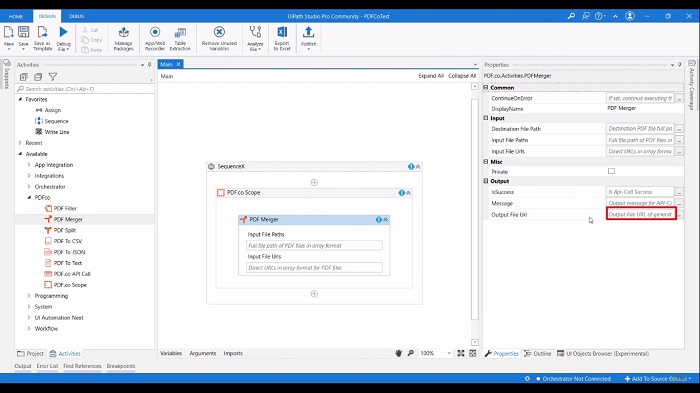The width and height of the screenshot is (700, 393).
Task: Click fit to screen icon
Action: [461, 353]
